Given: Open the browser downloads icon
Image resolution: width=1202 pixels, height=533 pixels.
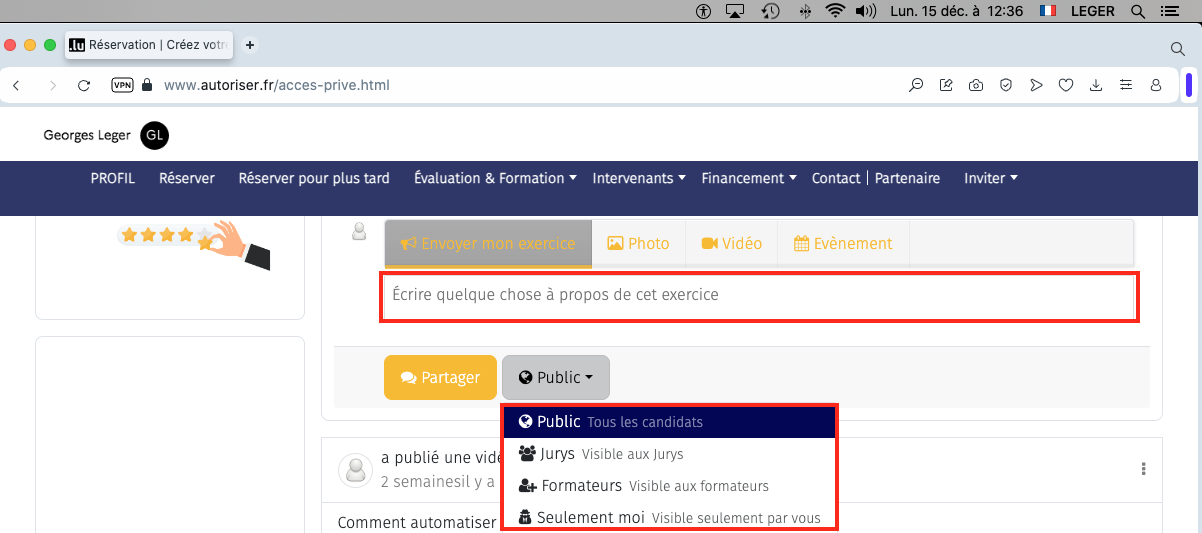Looking at the screenshot, I should [1096, 85].
